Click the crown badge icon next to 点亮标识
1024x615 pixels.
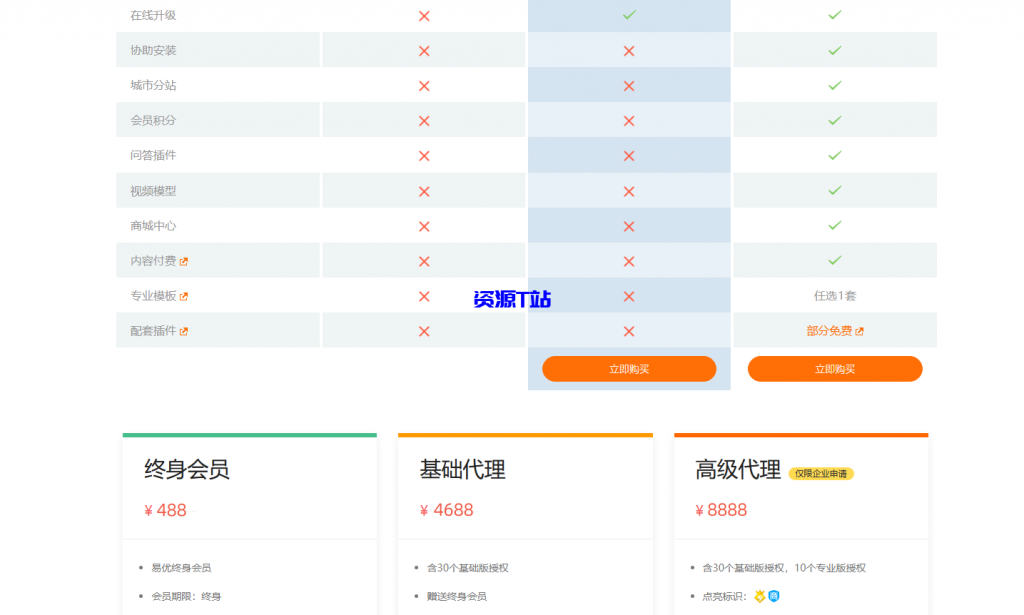(x=759, y=596)
